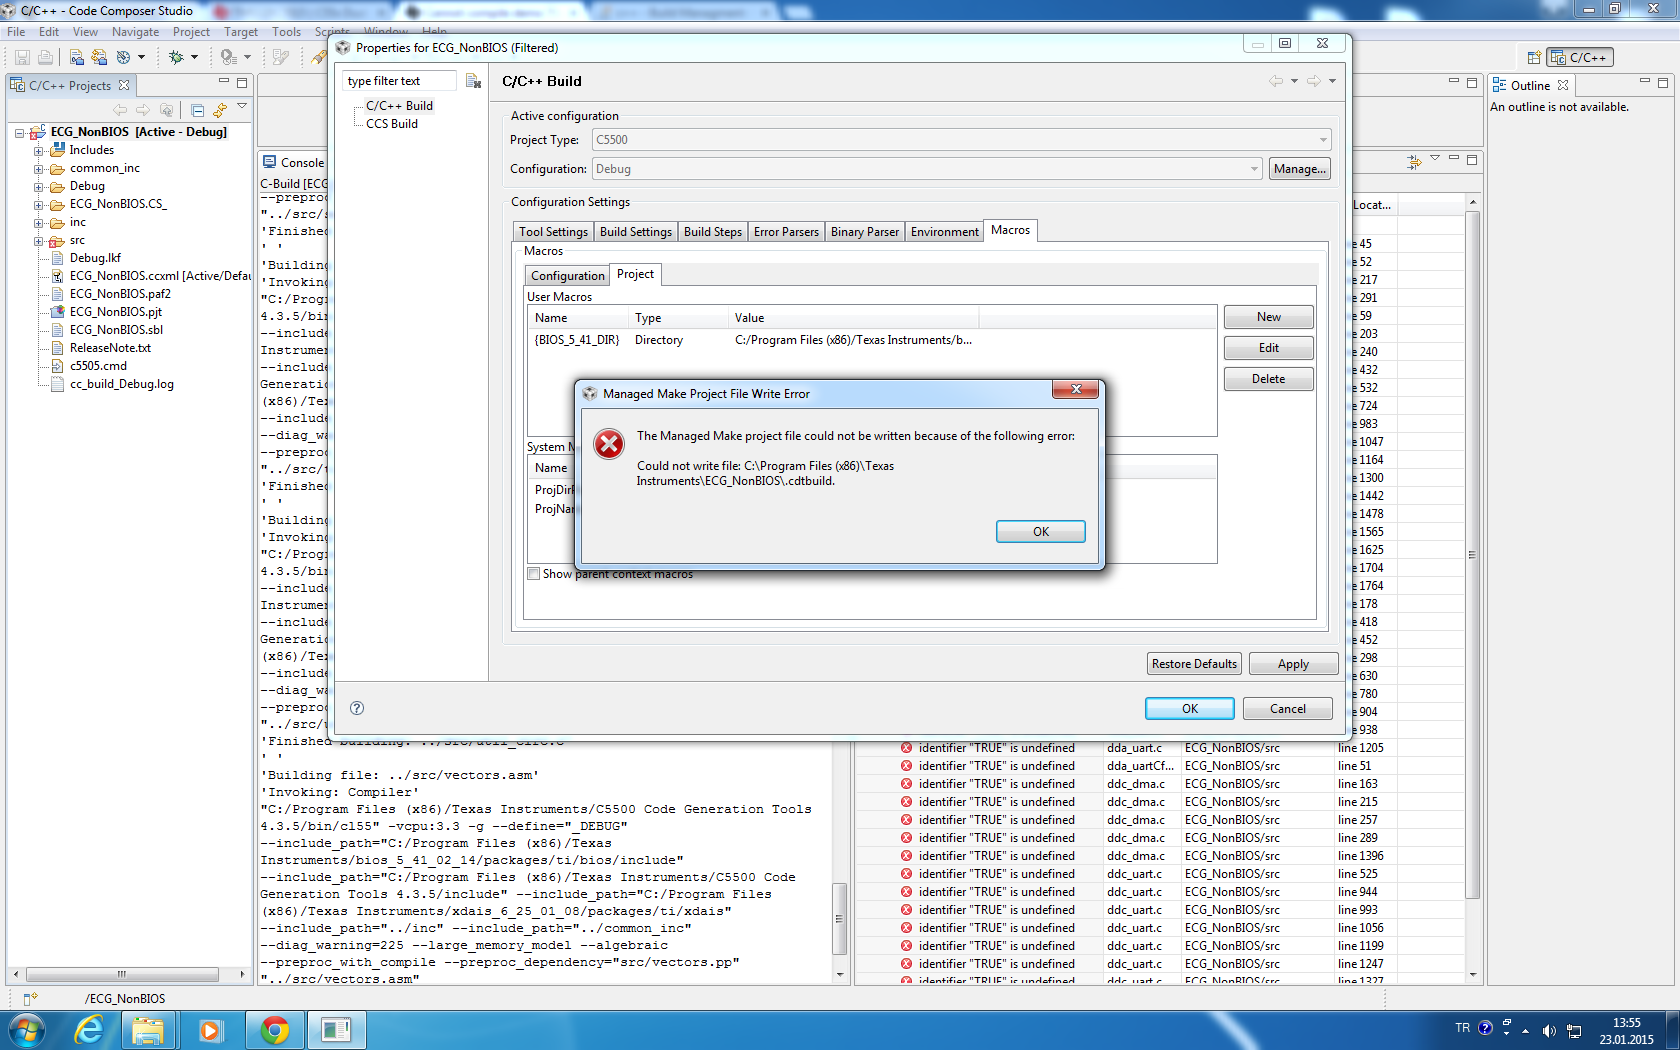Screen dimensions: 1680x1050
Task: Click the Open Perspective icon
Action: point(1534,57)
